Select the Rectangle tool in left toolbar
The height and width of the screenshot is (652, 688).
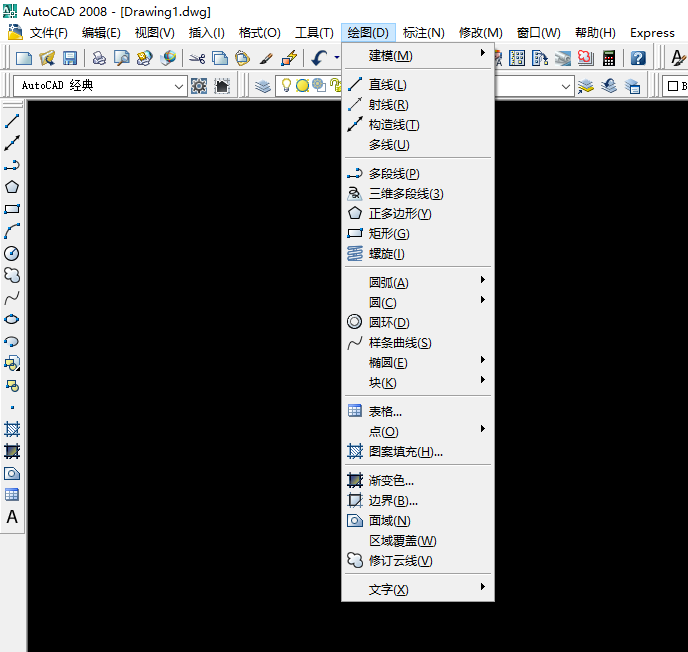[x=12, y=209]
